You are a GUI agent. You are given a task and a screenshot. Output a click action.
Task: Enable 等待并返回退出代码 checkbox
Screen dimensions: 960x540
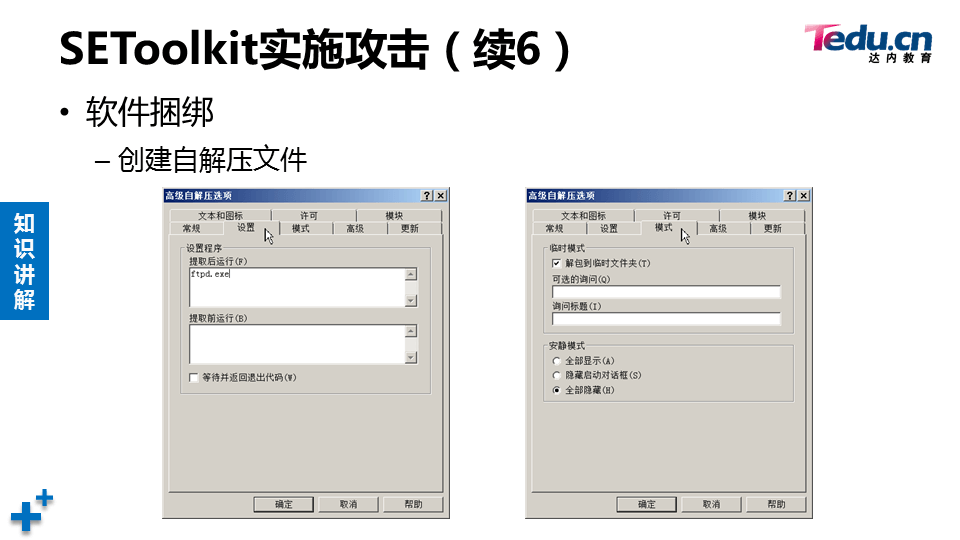(194, 378)
